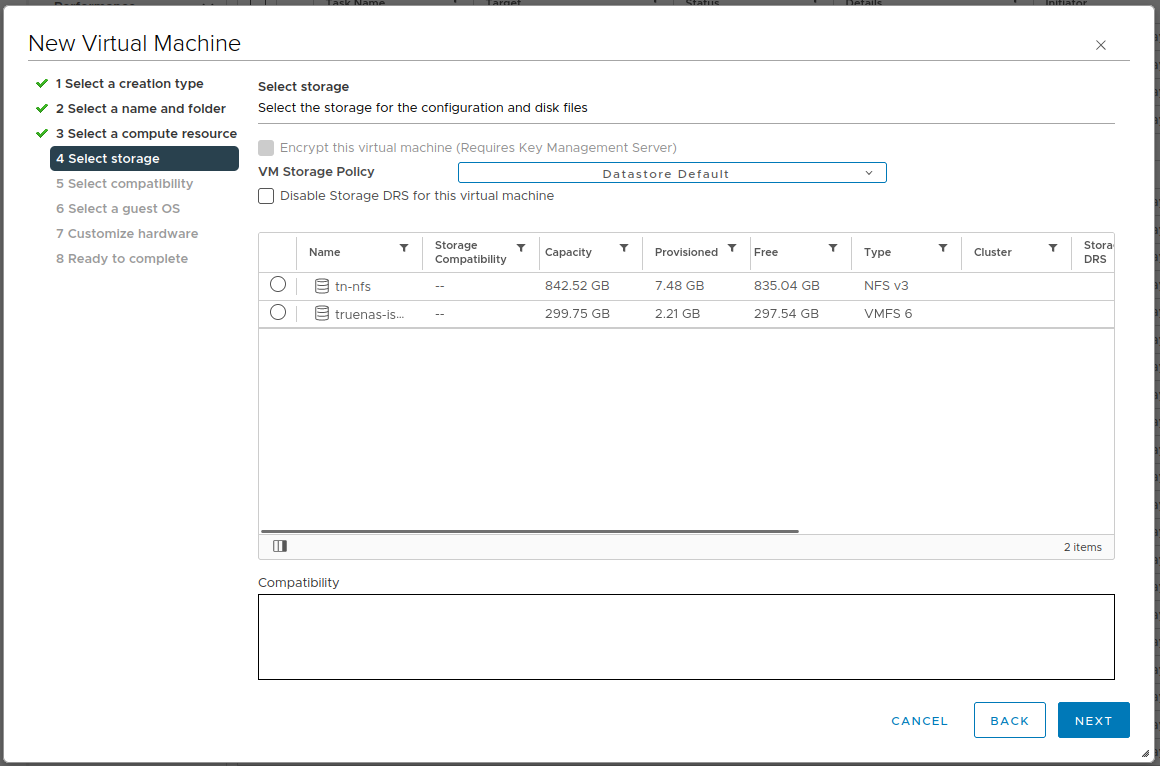
Task: Click Storage Compatibility column filter icon
Action: 521,248
